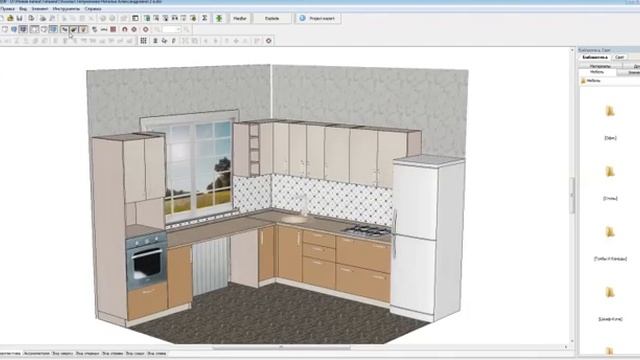Select the built-in oven in the 3D scene
Screen dimensions: 640x360
[x=147, y=261]
